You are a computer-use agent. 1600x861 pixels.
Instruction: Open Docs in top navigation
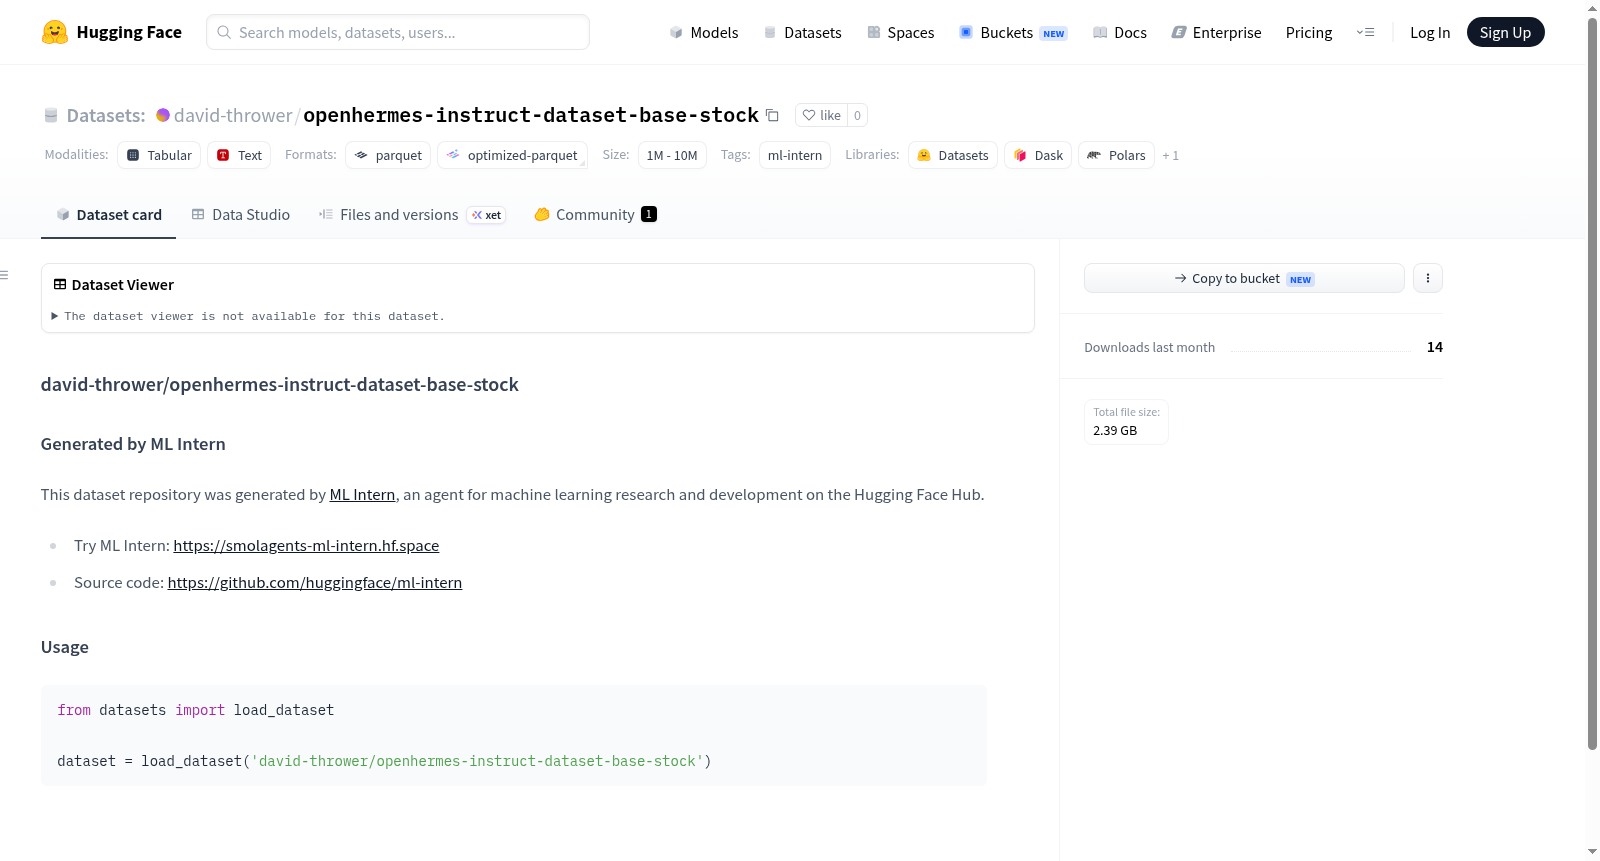click(x=1120, y=32)
